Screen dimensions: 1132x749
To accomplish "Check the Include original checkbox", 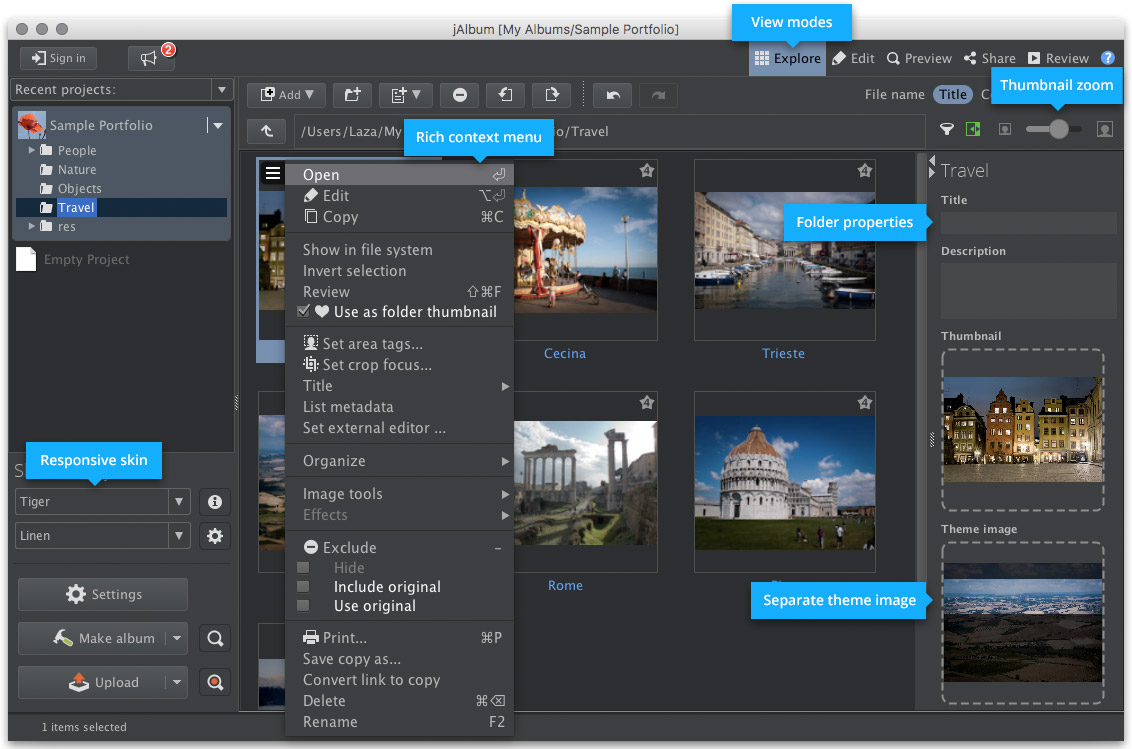I will pos(304,587).
